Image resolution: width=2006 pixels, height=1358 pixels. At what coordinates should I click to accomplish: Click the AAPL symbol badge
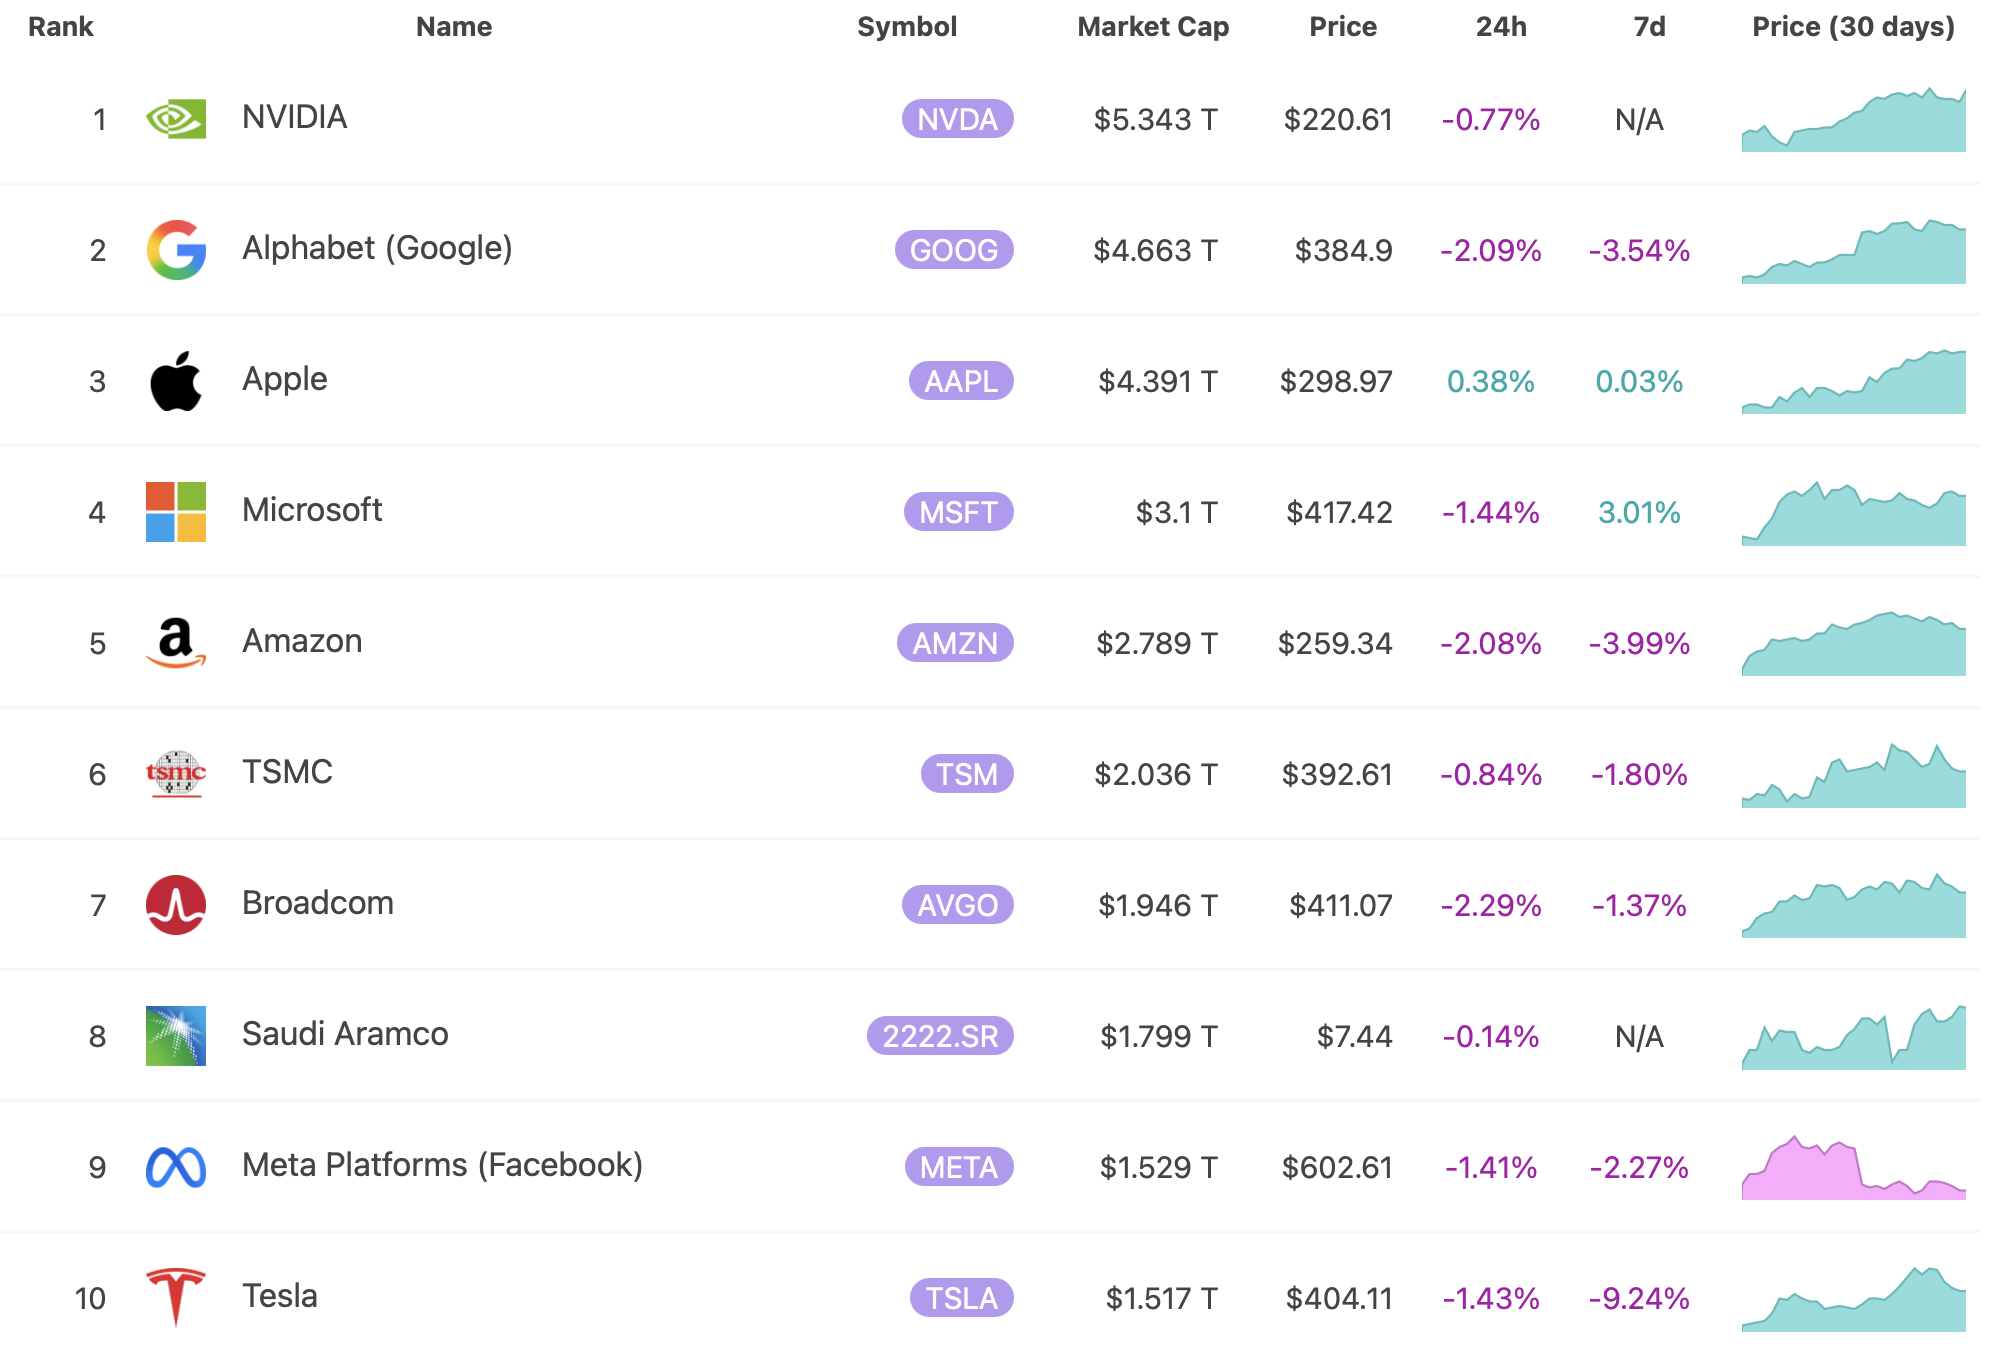(x=961, y=381)
